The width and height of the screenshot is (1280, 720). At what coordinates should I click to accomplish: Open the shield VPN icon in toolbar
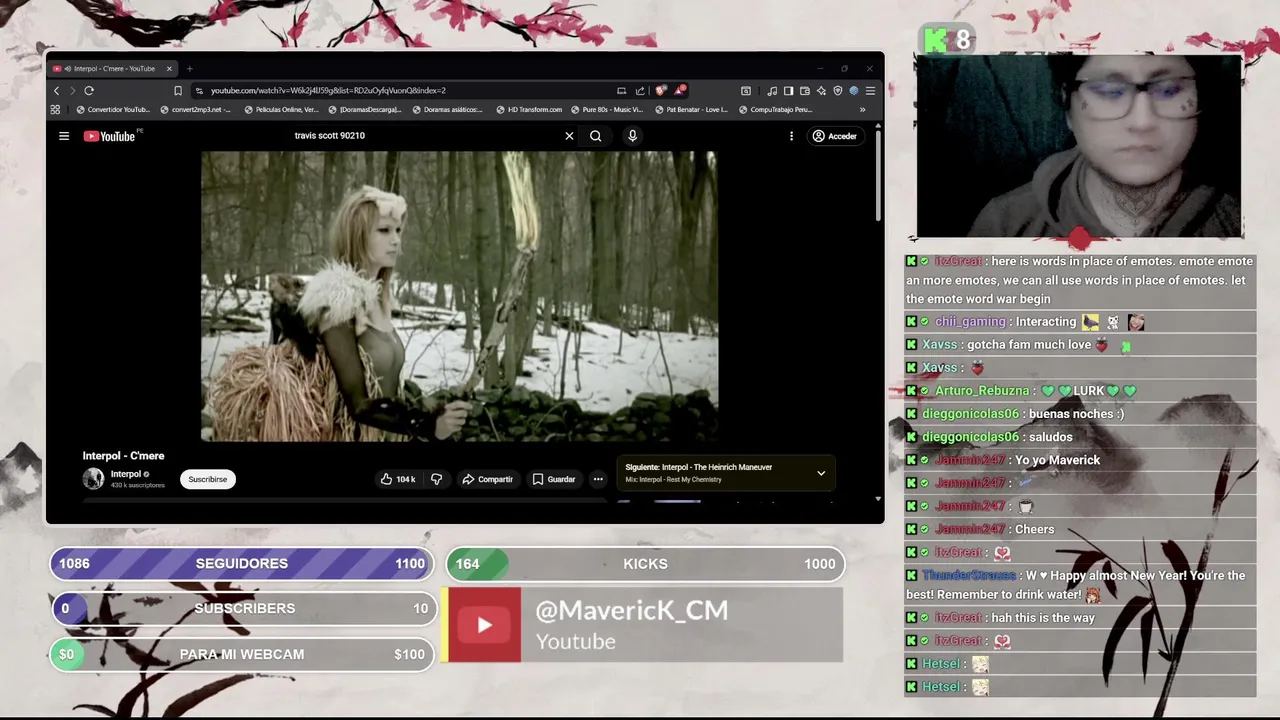click(838, 91)
